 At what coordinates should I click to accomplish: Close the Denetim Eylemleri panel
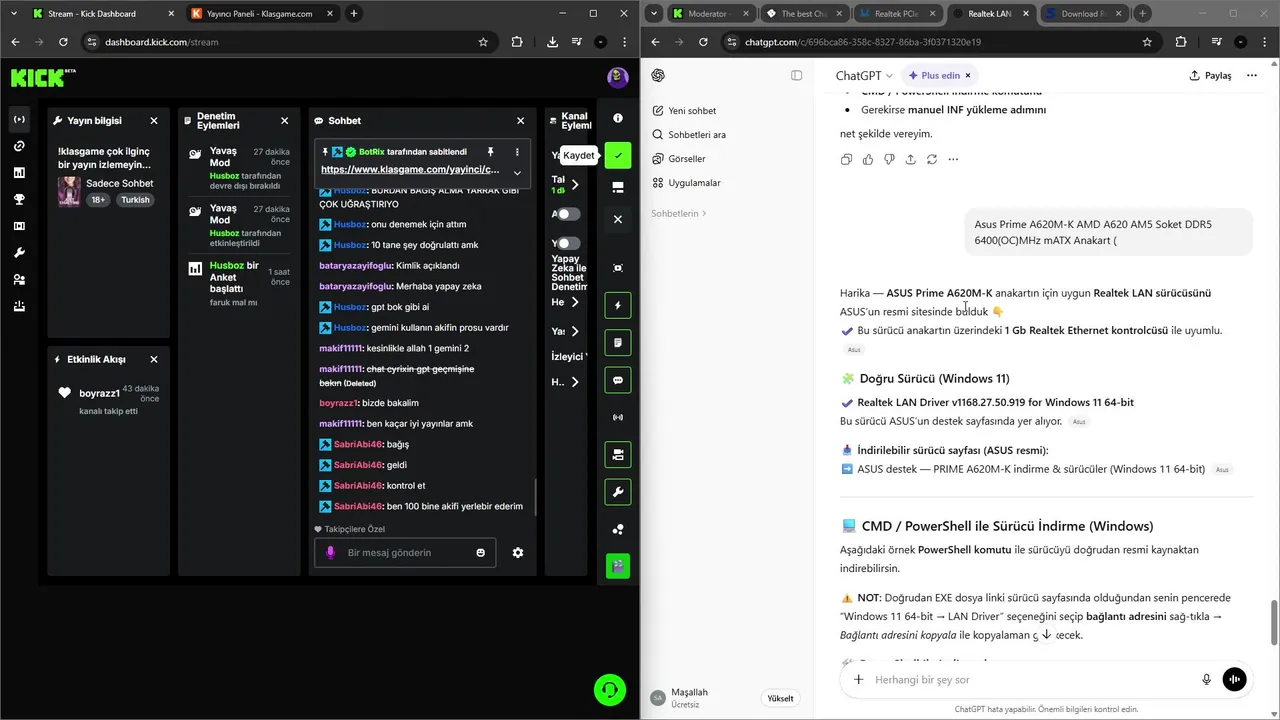coord(285,120)
